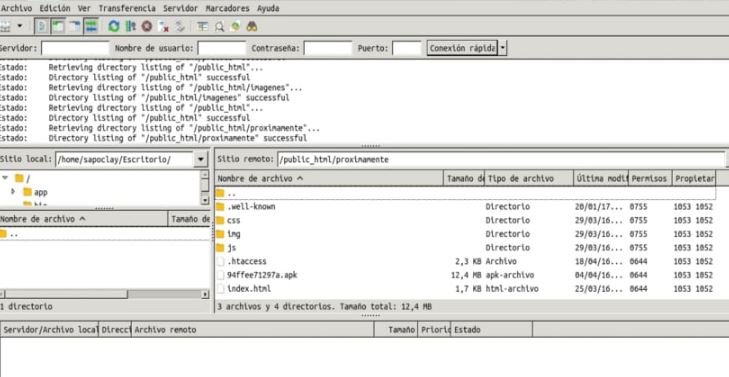Open the Sitio local path dropdown
The width and height of the screenshot is (729, 377).
(x=200, y=159)
